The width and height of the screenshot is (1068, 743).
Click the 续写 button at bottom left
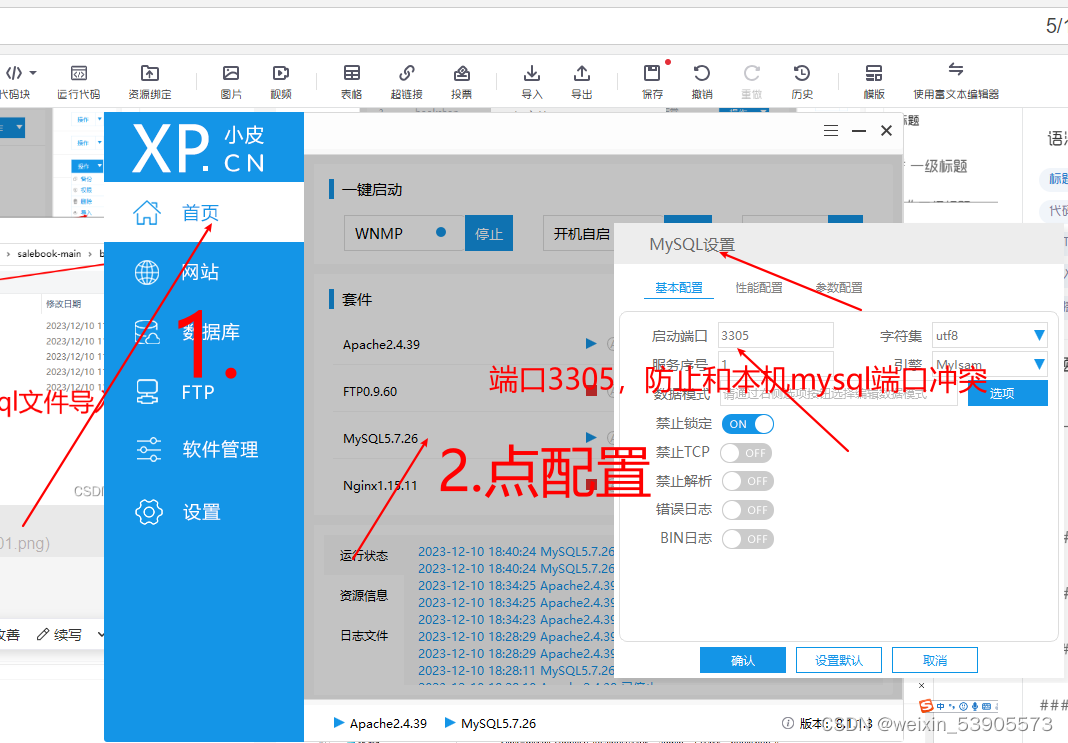pyautogui.click(x=59, y=635)
